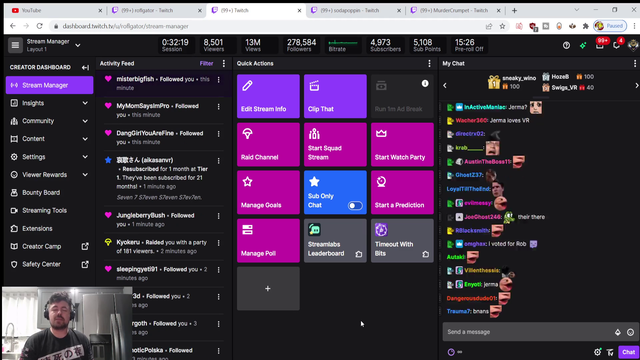Open channel points icon below chat
Viewport: 640px width, 360px height.
451,352
